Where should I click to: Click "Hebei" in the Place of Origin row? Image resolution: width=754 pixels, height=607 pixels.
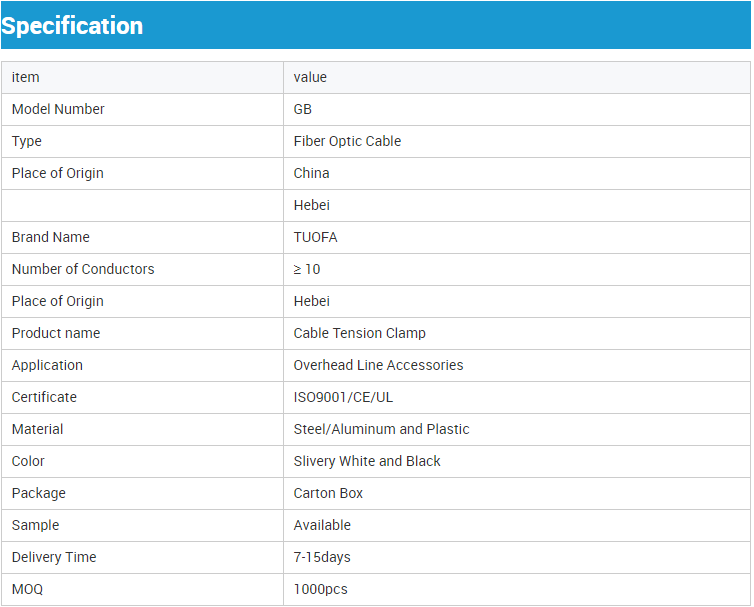(312, 301)
